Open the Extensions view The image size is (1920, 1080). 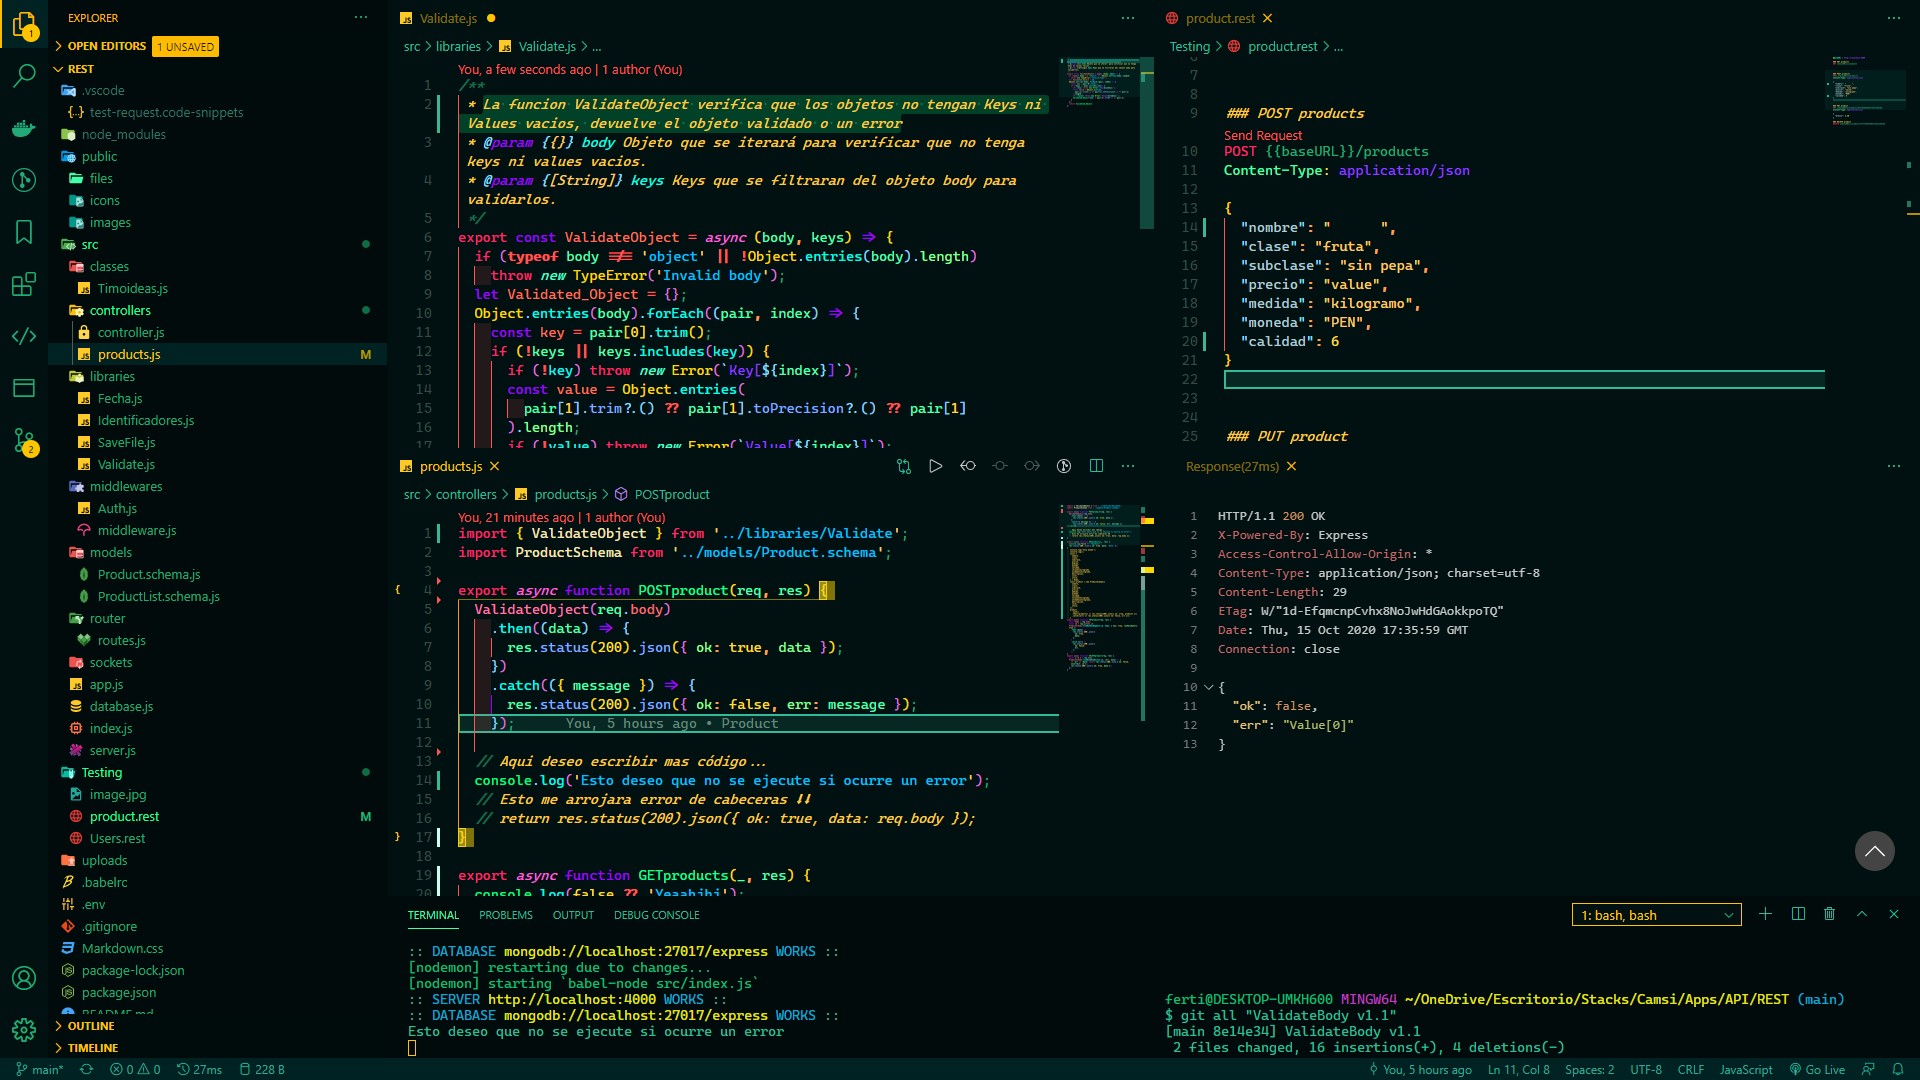pos(24,284)
